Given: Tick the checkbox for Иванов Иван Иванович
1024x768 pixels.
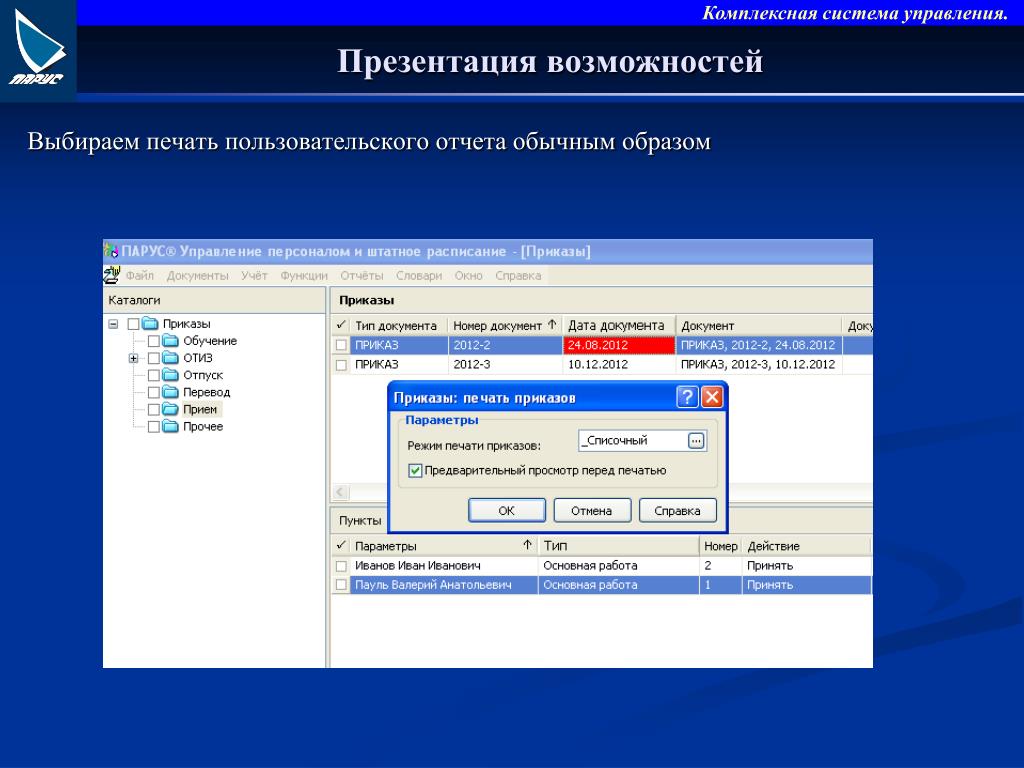Looking at the screenshot, I should [x=341, y=566].
